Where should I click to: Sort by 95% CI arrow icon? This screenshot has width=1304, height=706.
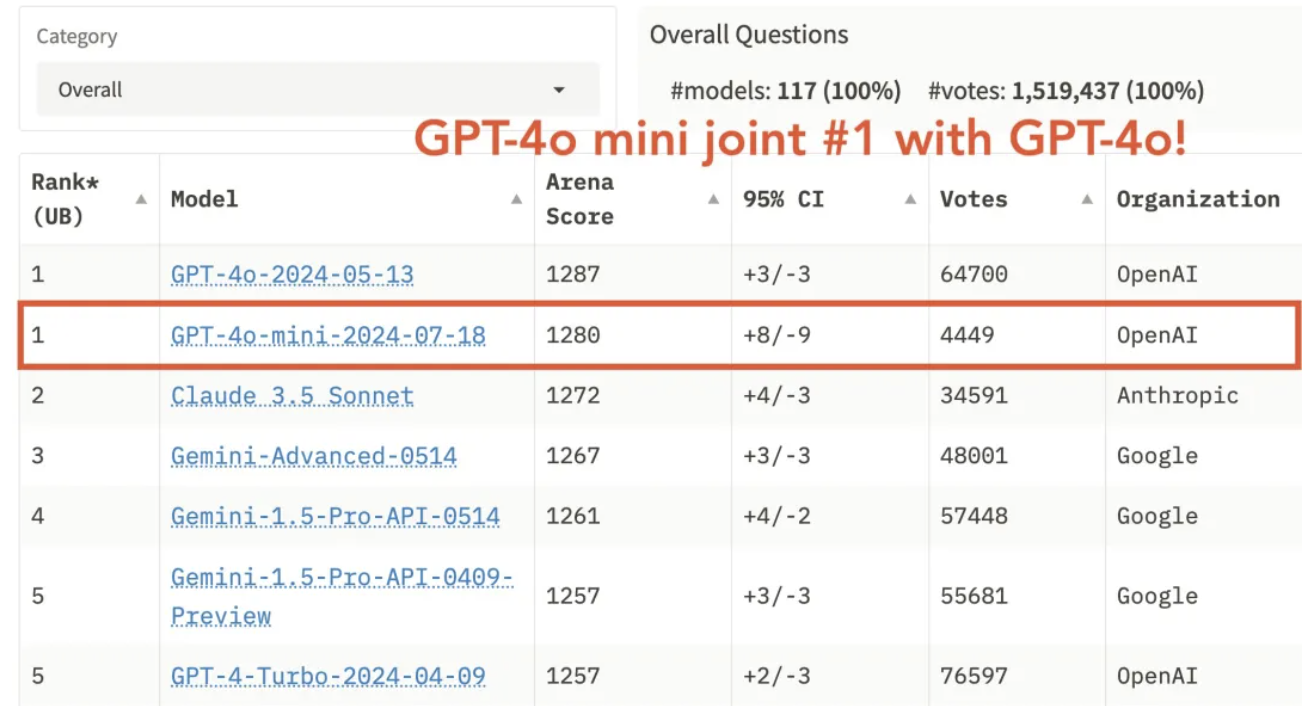tap(910, 199)
